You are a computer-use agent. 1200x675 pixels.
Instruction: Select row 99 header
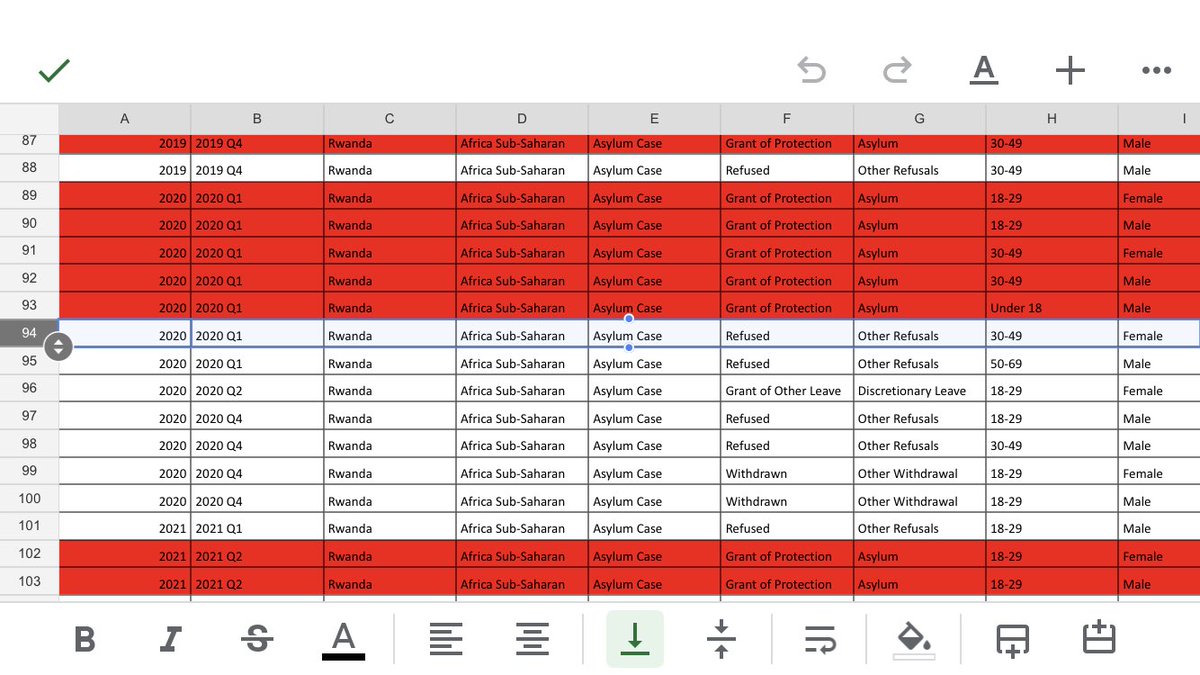(29, 471)
